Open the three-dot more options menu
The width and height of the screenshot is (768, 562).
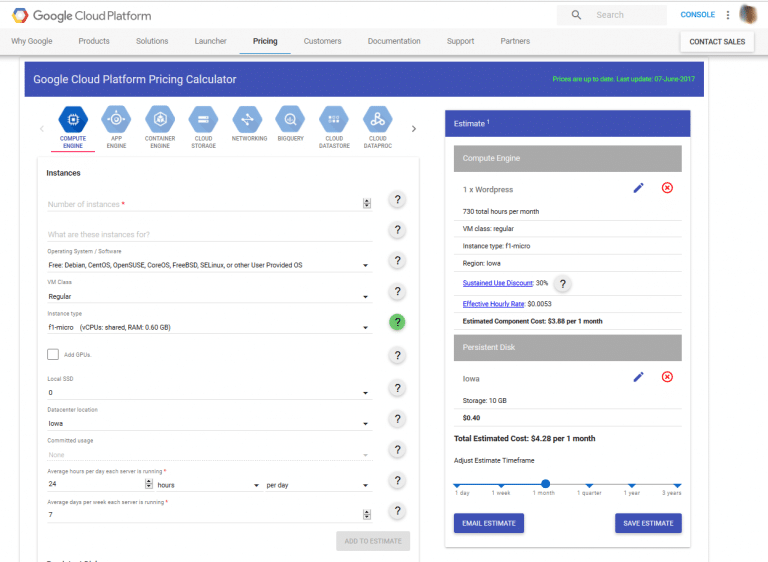[728, 15]
